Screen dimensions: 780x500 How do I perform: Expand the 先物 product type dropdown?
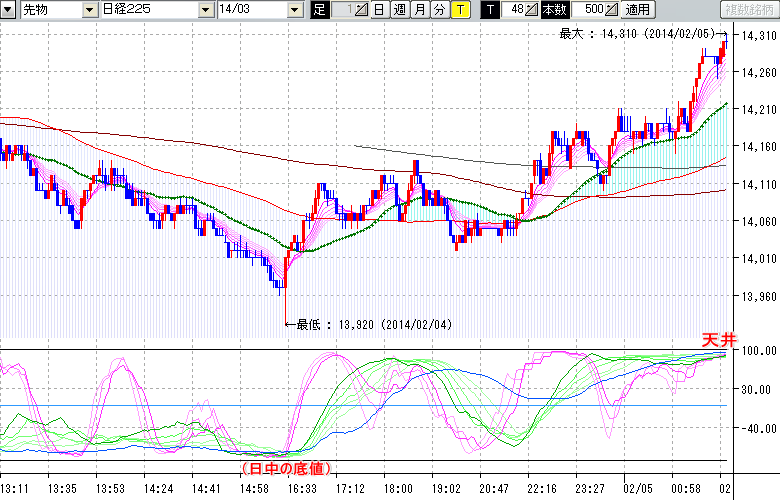click(x=89, y=9)
